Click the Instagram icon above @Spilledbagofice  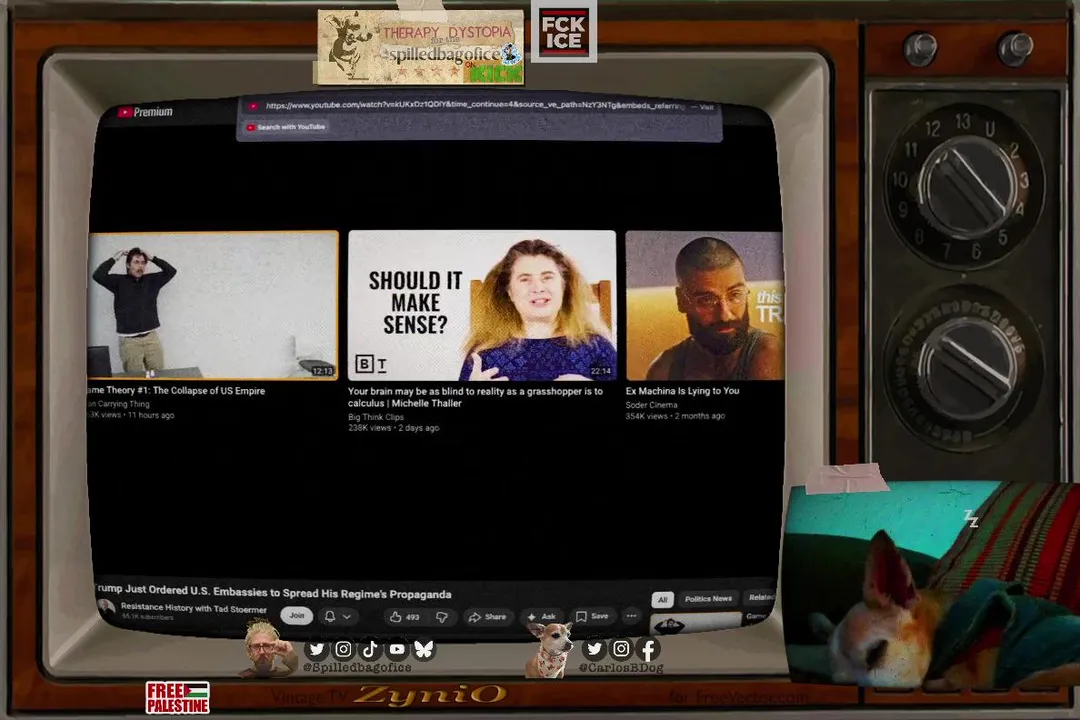pyautogui.click(x=343, y=649)
